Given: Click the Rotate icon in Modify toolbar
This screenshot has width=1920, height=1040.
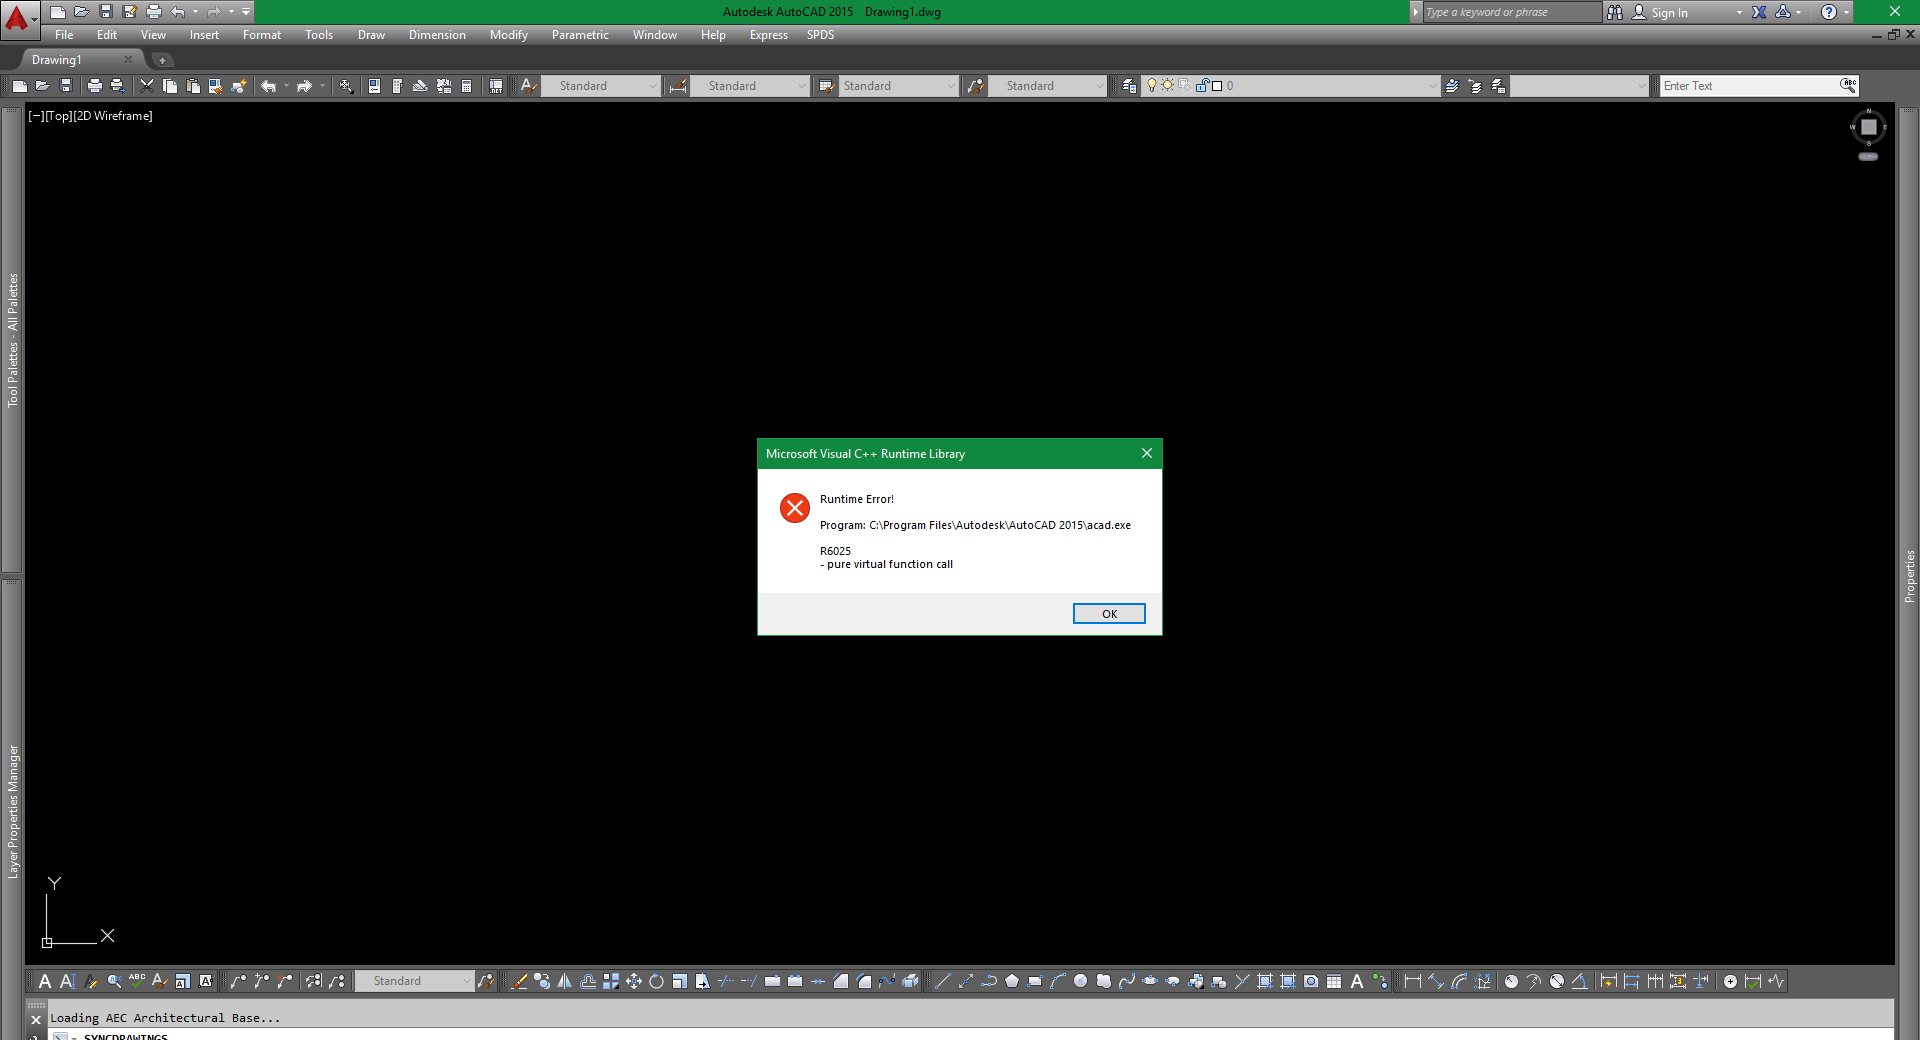Looking at the screenshot, I should [657, 981].
